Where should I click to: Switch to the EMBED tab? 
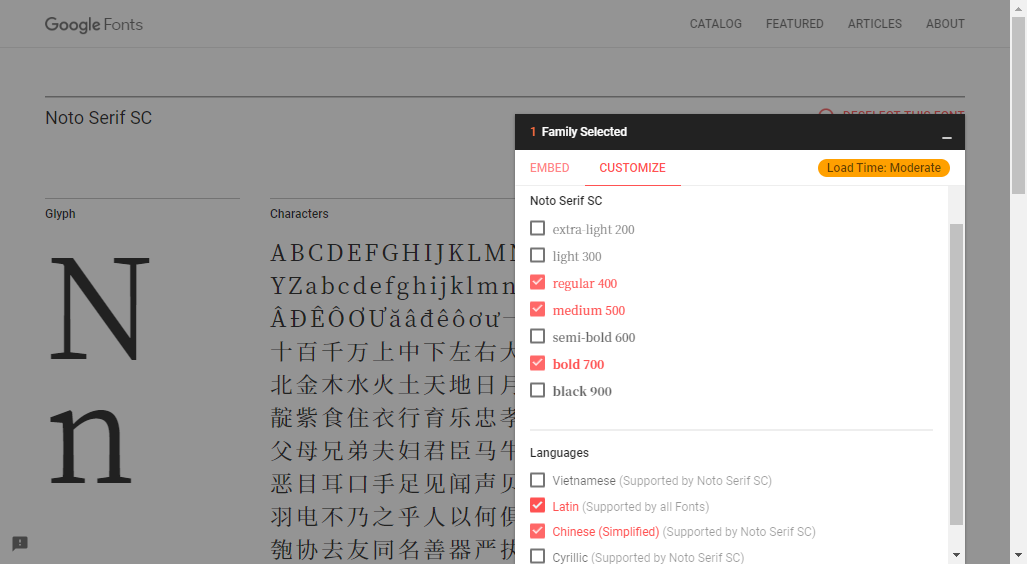(x=550, y=168)
